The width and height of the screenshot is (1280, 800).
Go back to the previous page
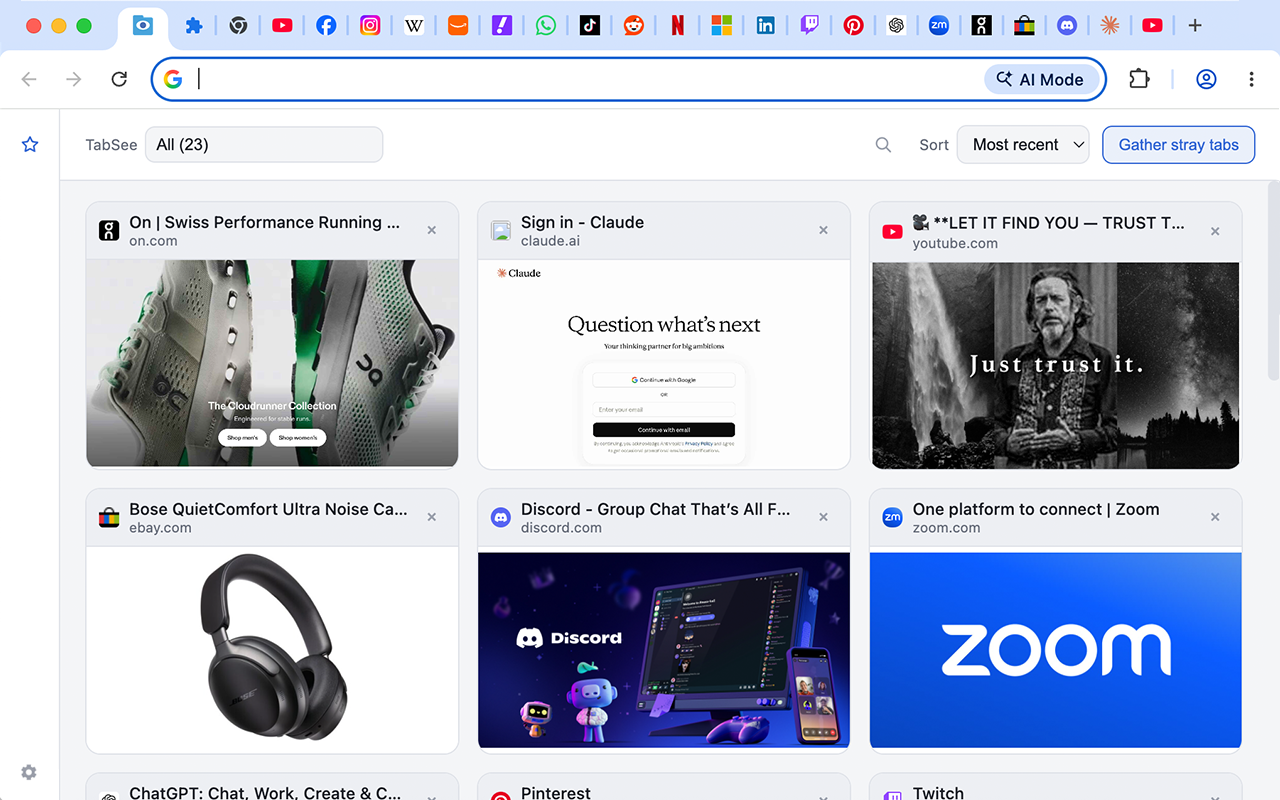(29, 79)
